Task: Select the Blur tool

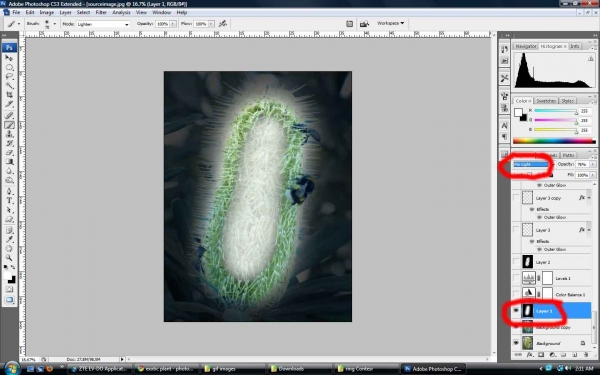Action: [x=9, y=171]
